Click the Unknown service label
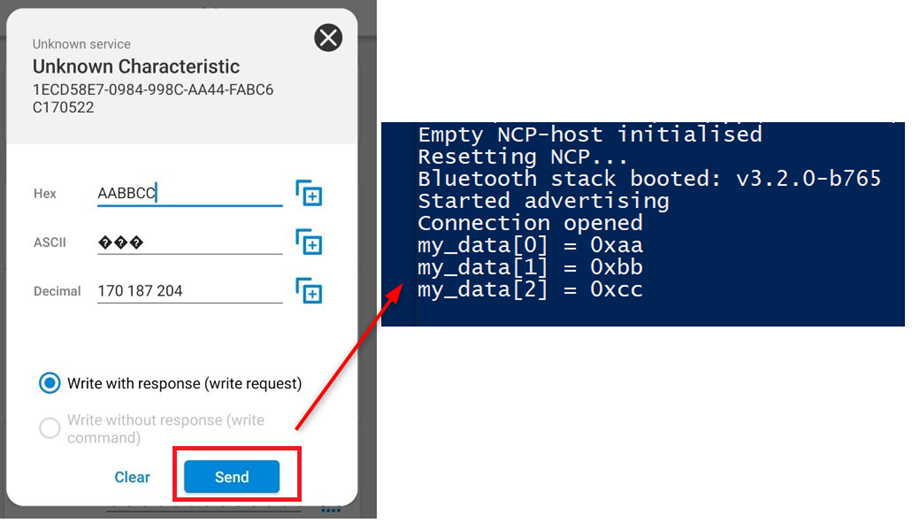This screenshot has height=523, width=920. coord(81,44)
